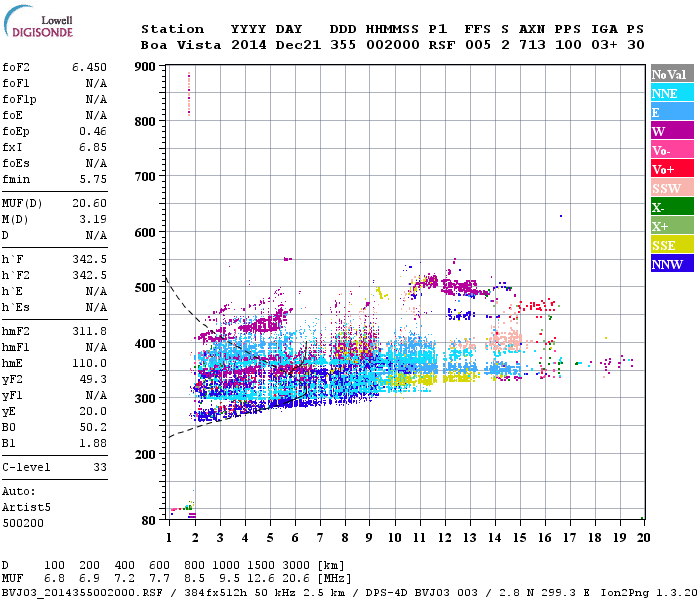This screenshot has height=600, width=700.
Task: Click the foEp value 0.46
Action: point(93,131)
